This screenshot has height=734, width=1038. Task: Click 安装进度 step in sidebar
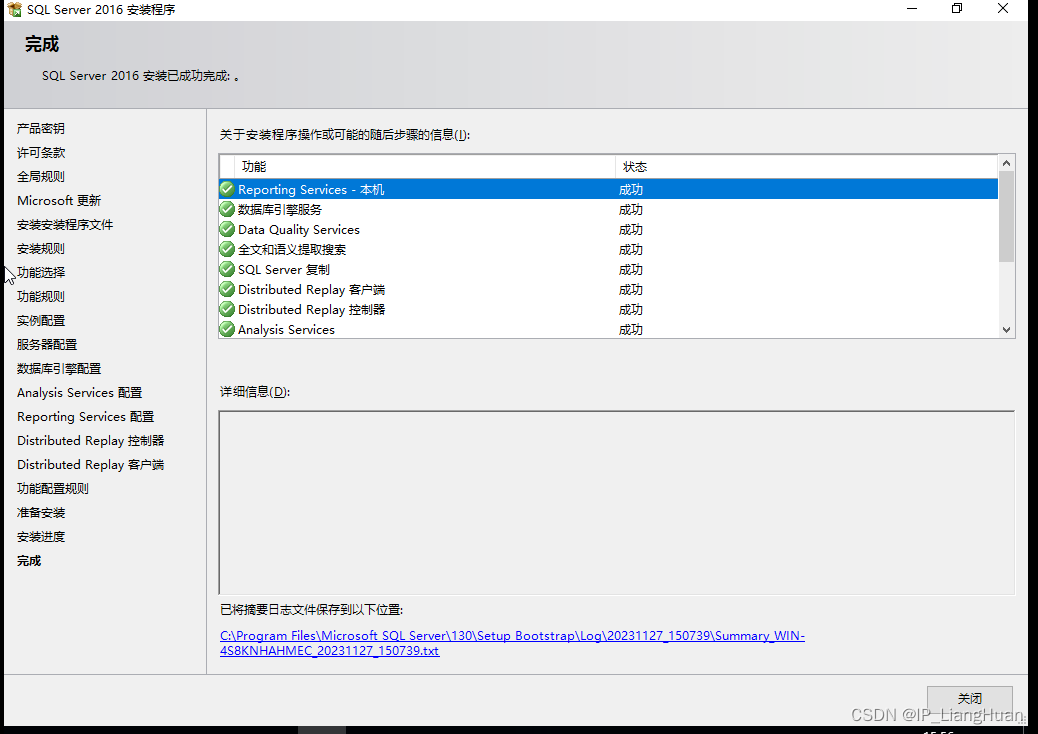point(41,536)
